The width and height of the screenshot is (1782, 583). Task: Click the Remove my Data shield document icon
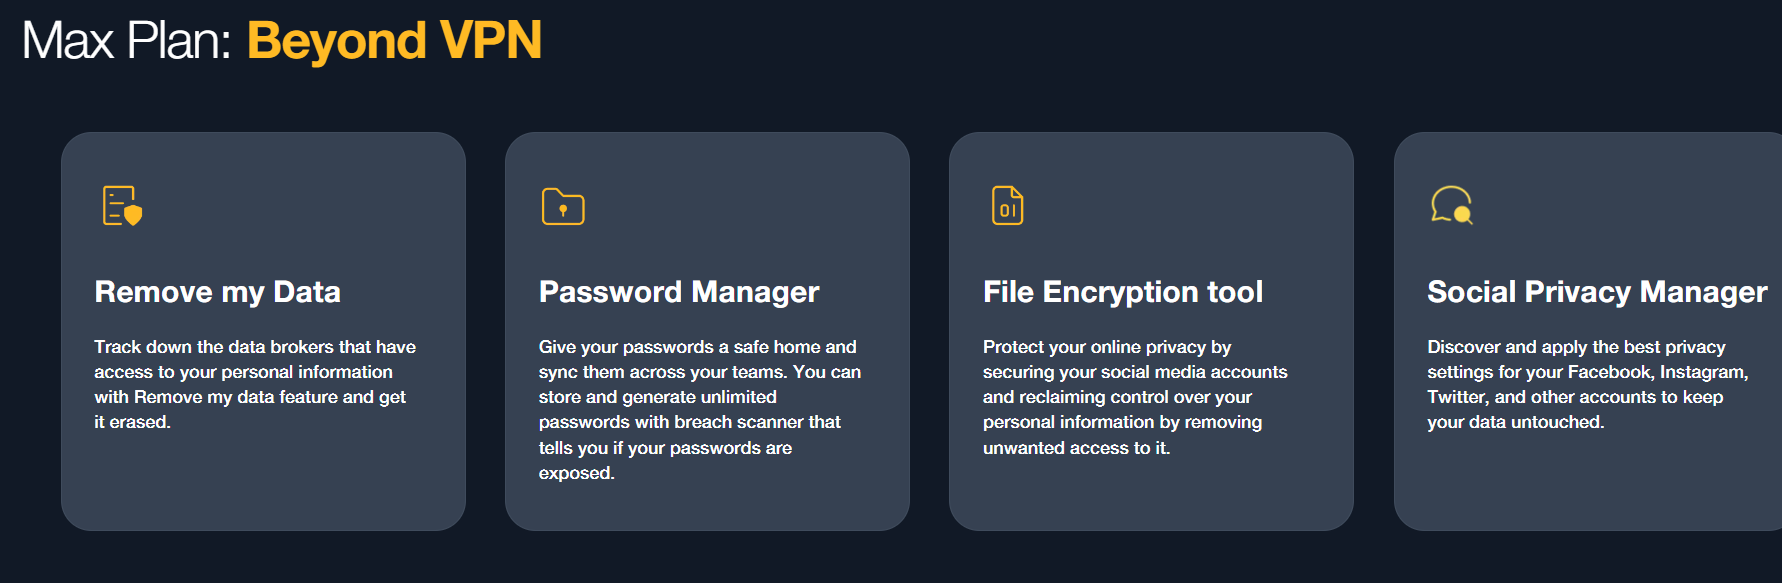tap(123, 206)
